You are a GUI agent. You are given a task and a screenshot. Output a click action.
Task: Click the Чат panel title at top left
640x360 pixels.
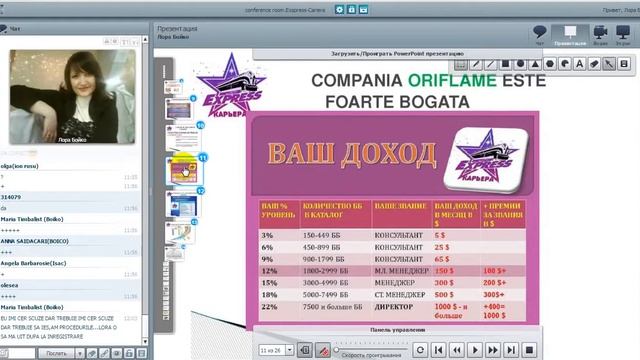point(15,29)
